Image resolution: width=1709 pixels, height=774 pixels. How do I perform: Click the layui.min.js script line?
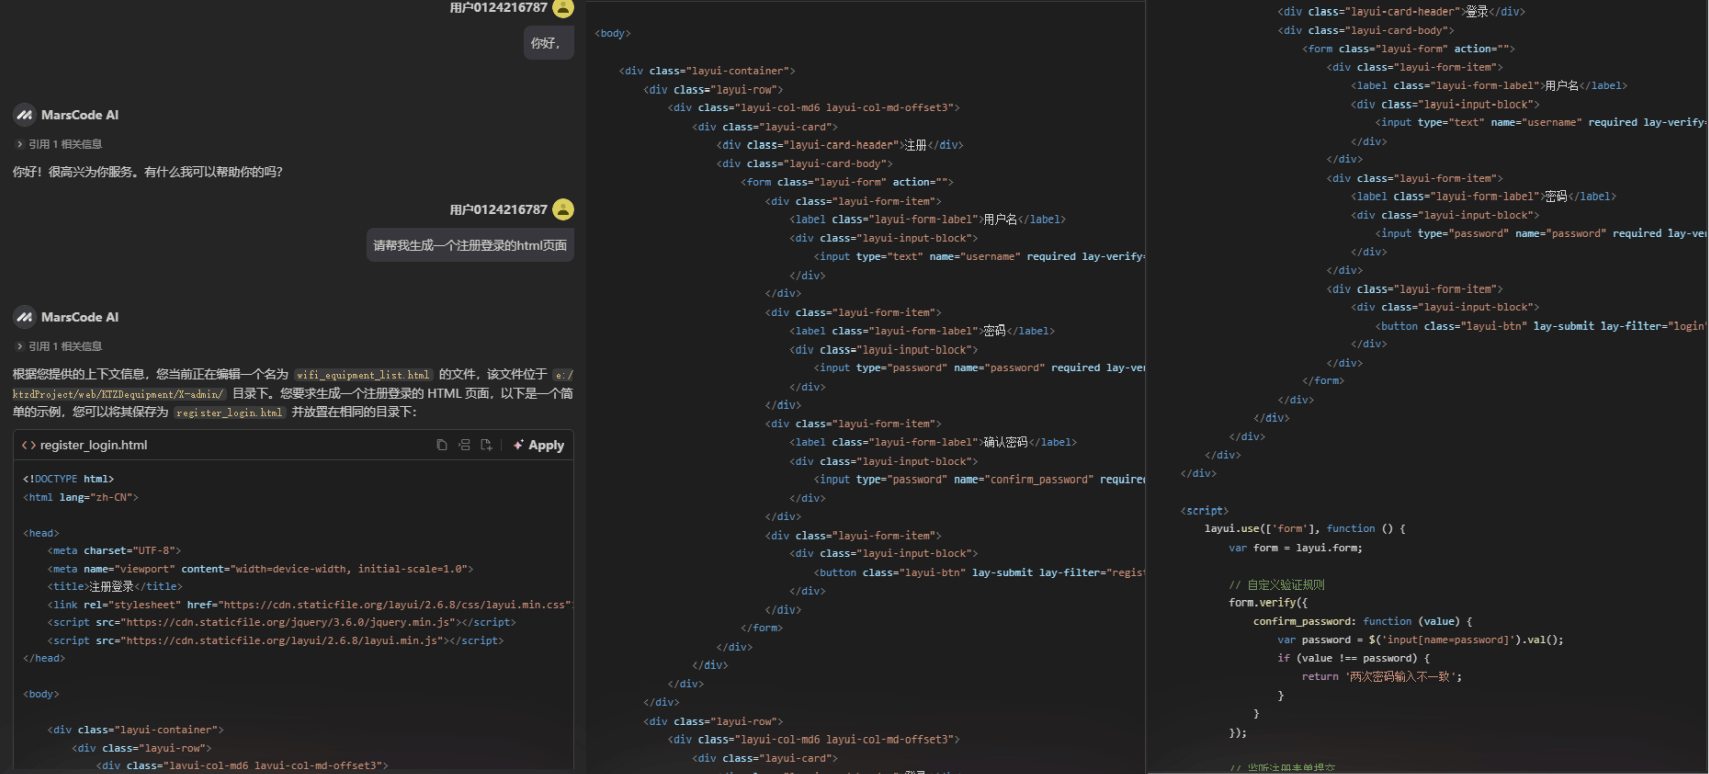(275, 641)
